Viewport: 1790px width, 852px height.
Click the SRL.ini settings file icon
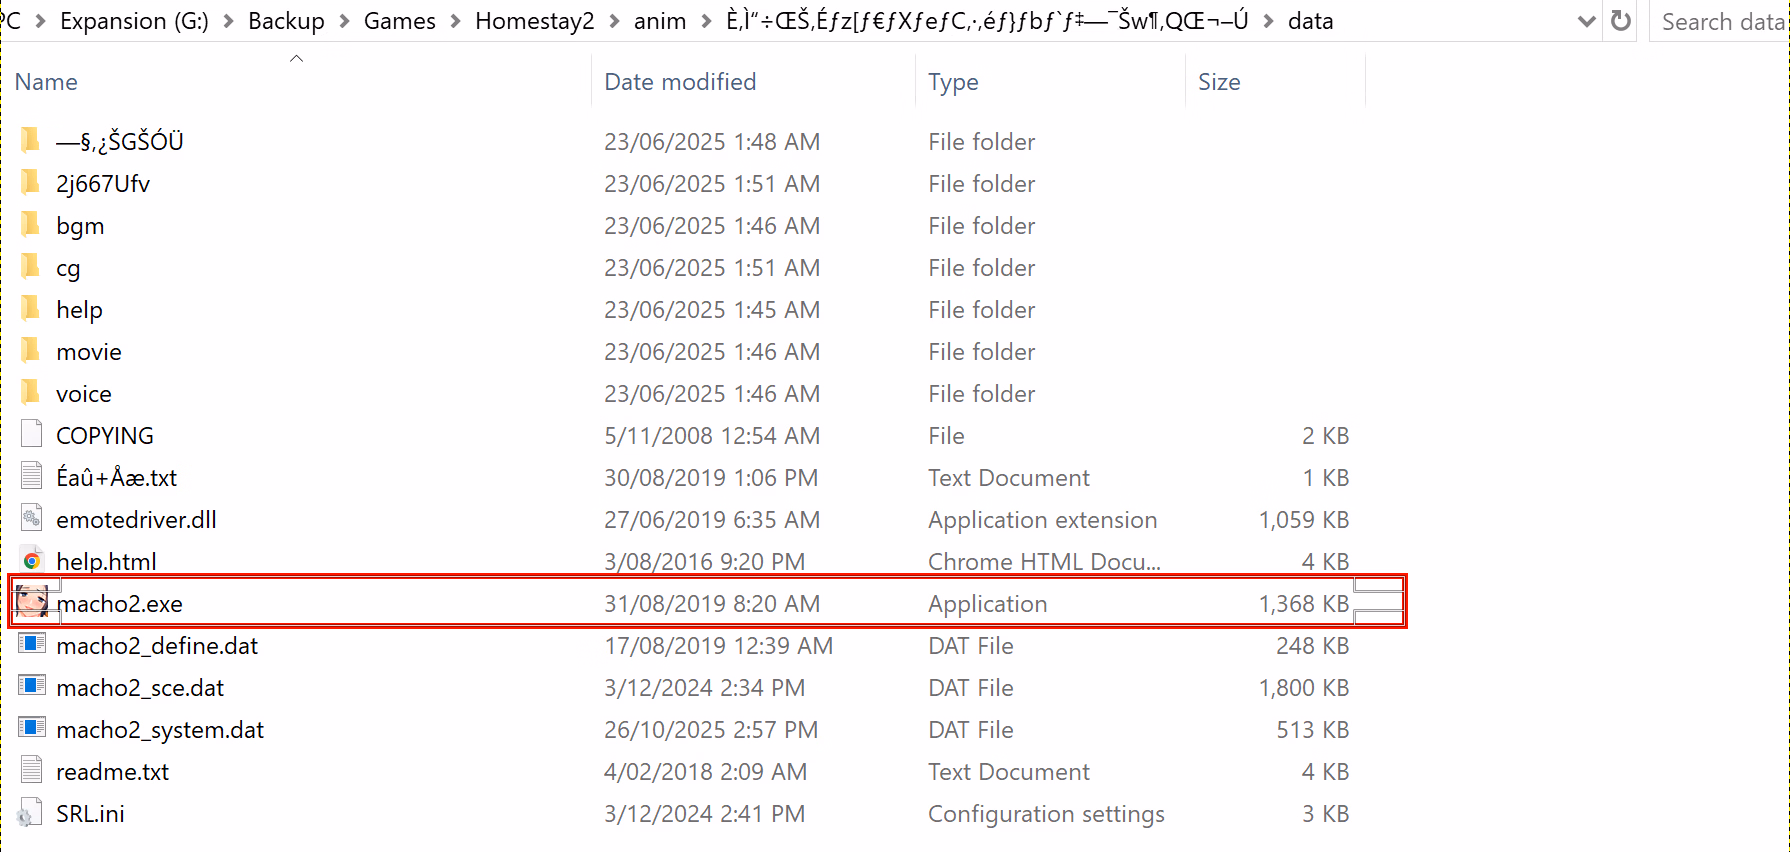32,813
